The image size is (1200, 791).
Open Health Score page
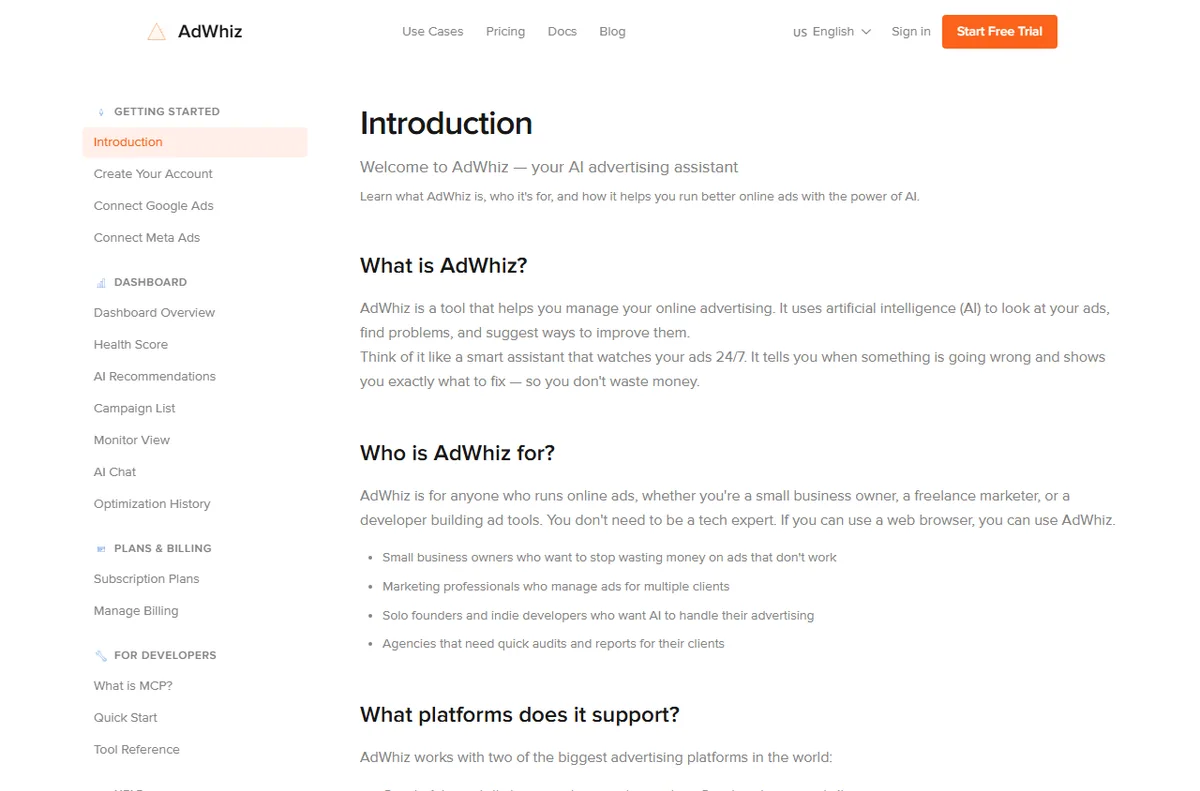coord(131,345)
